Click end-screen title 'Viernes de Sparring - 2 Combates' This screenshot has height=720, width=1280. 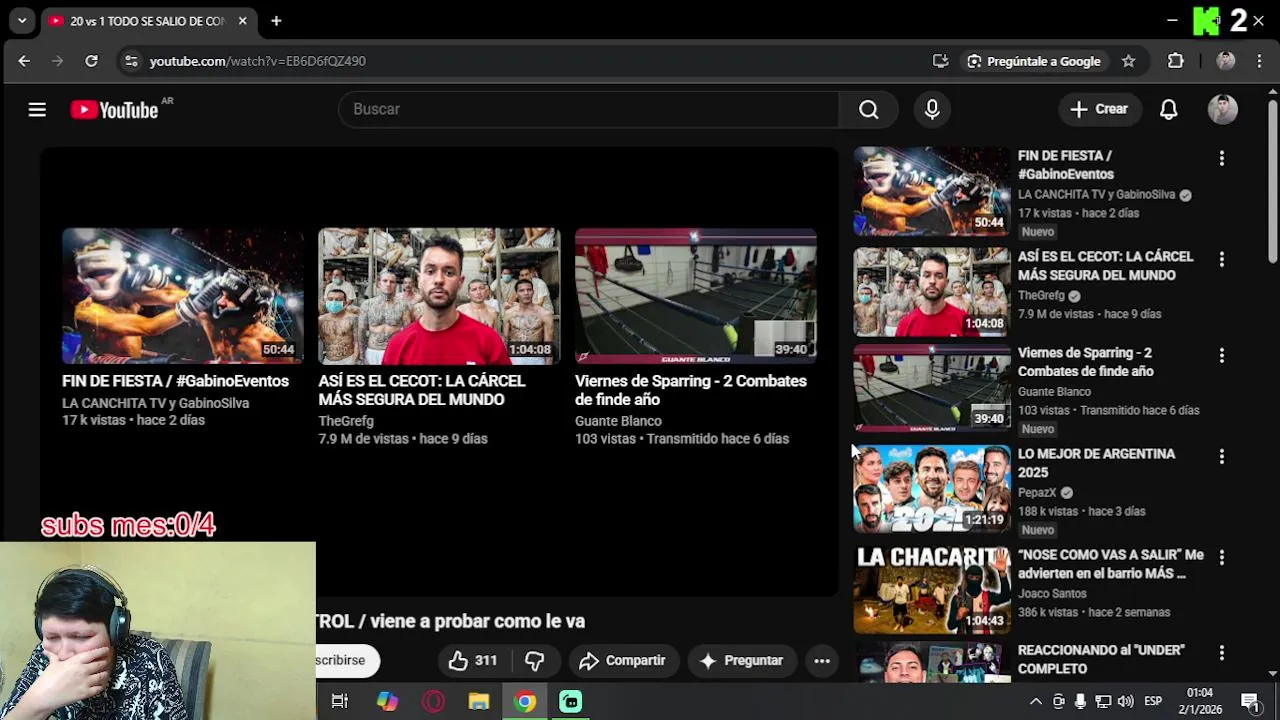[x=690, y=390]
